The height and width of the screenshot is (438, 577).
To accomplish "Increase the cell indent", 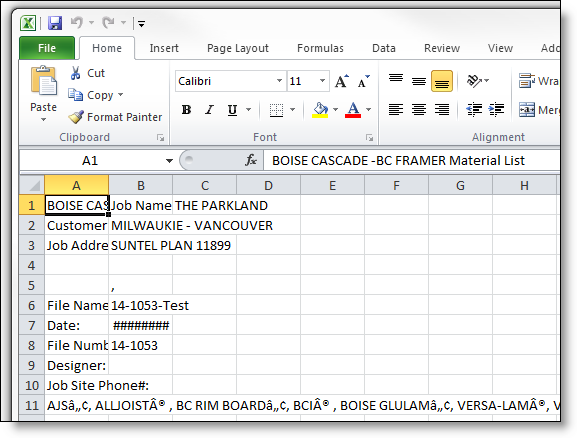I will click(496, 110).
